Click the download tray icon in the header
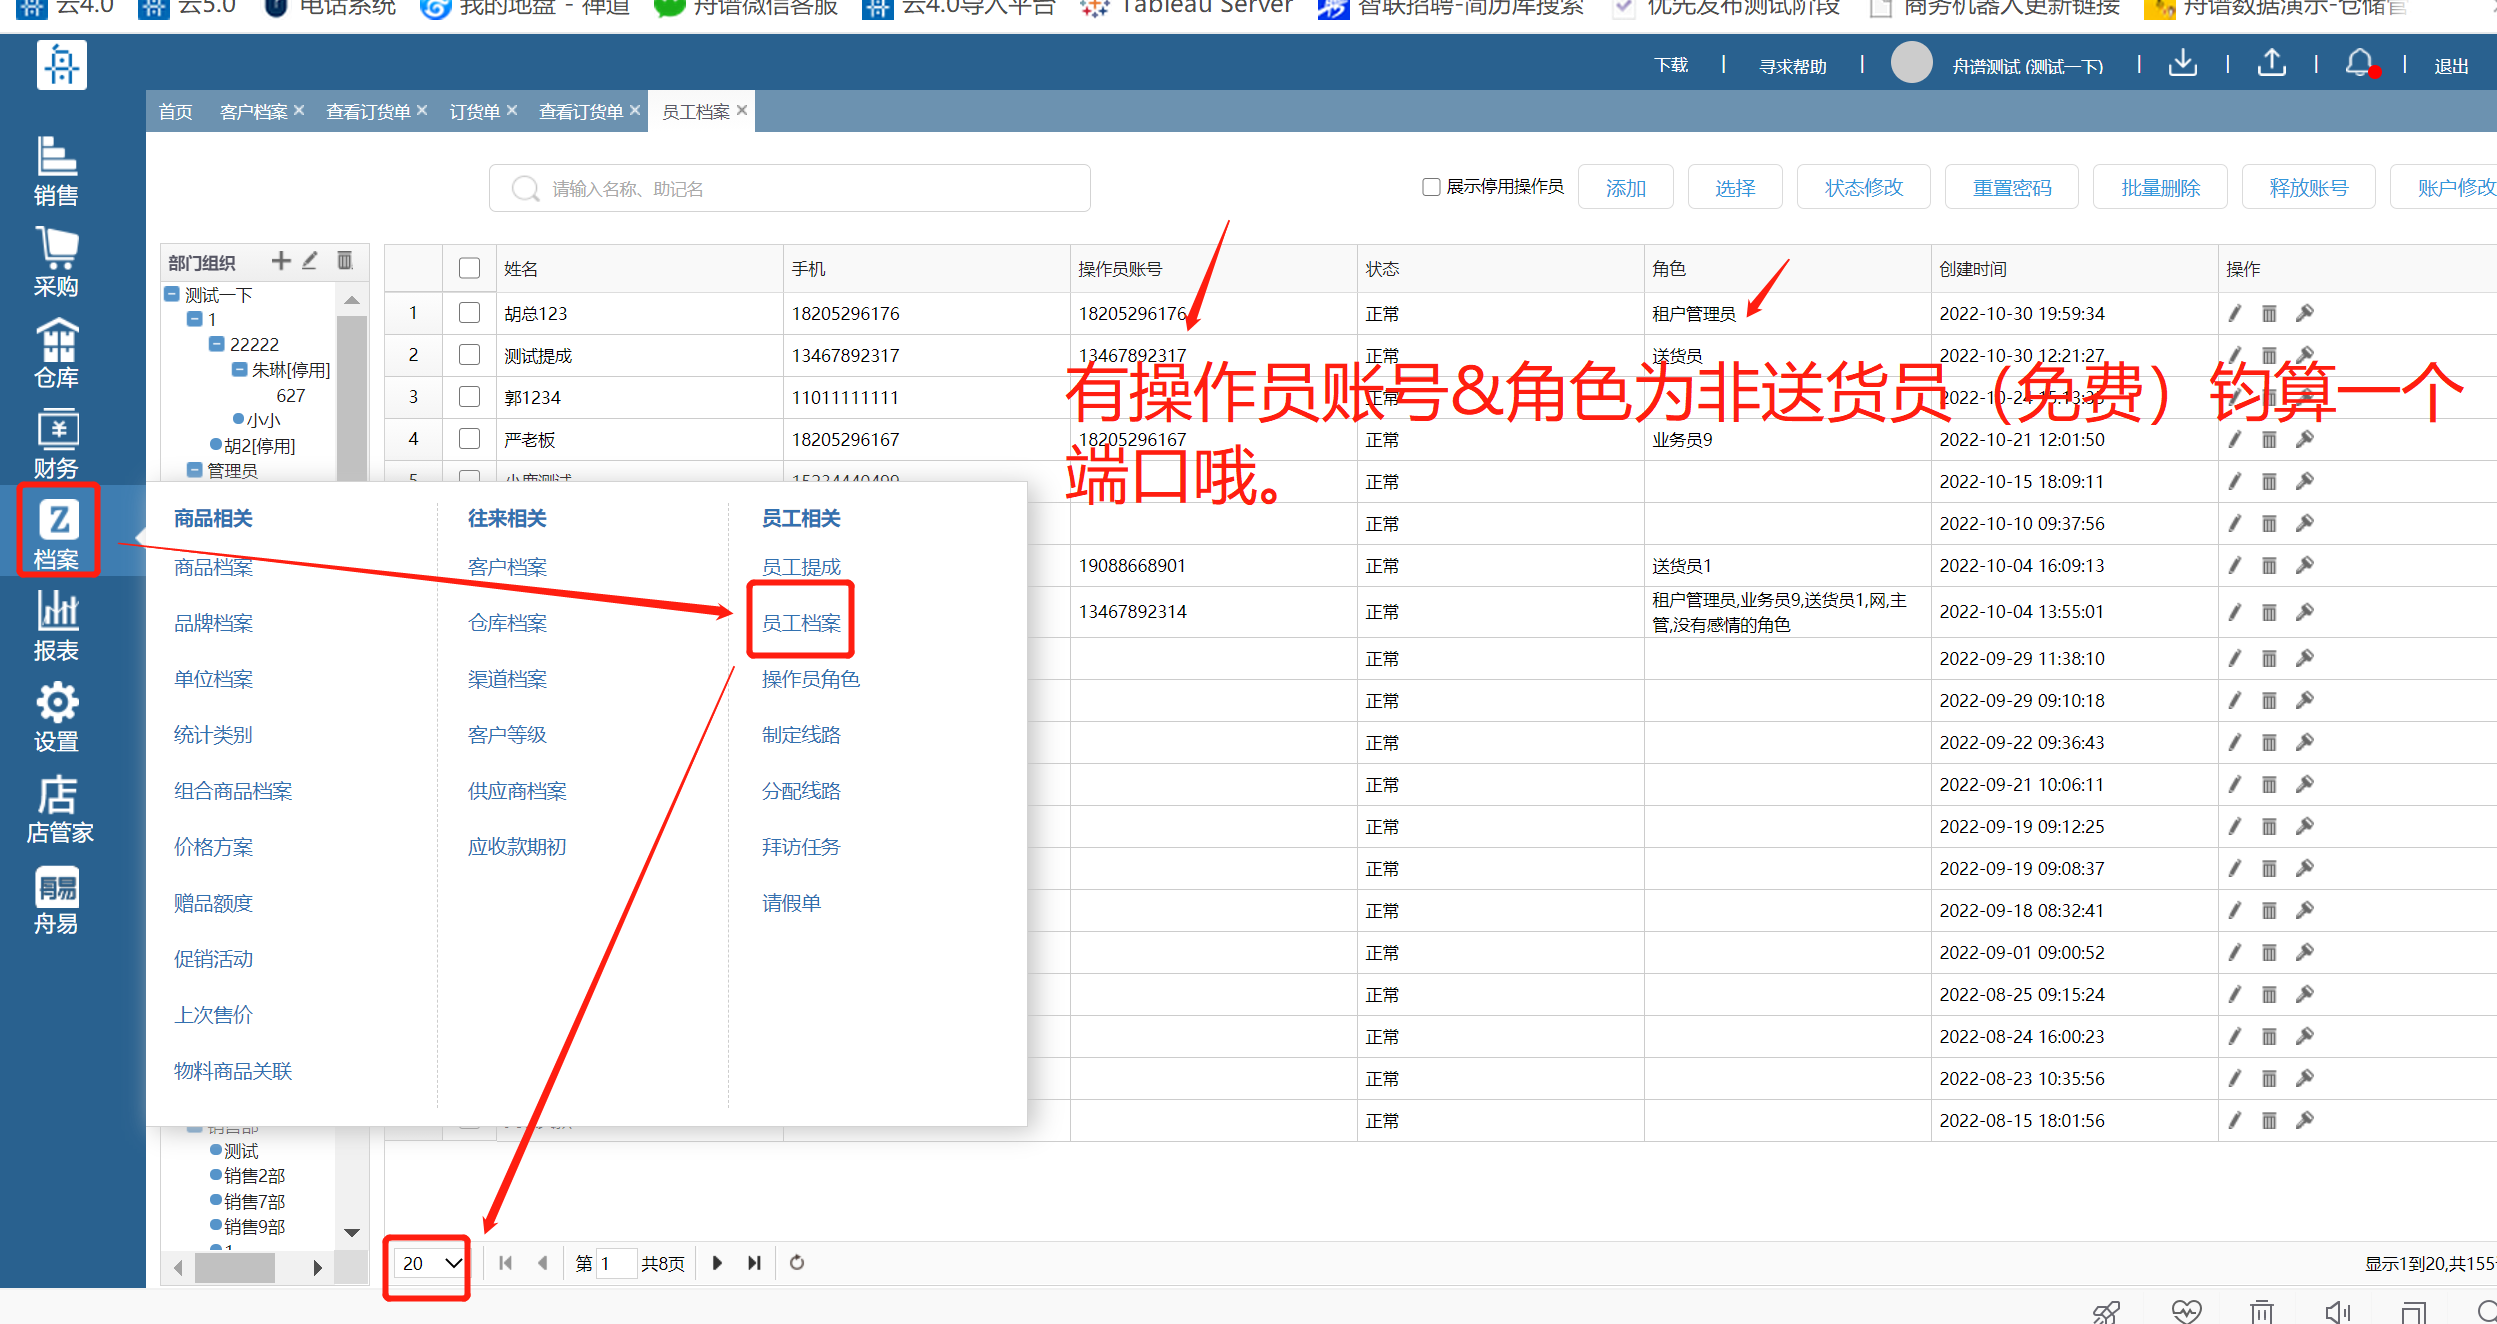Viewport: 2497px width, 1324px height. 2182,63
